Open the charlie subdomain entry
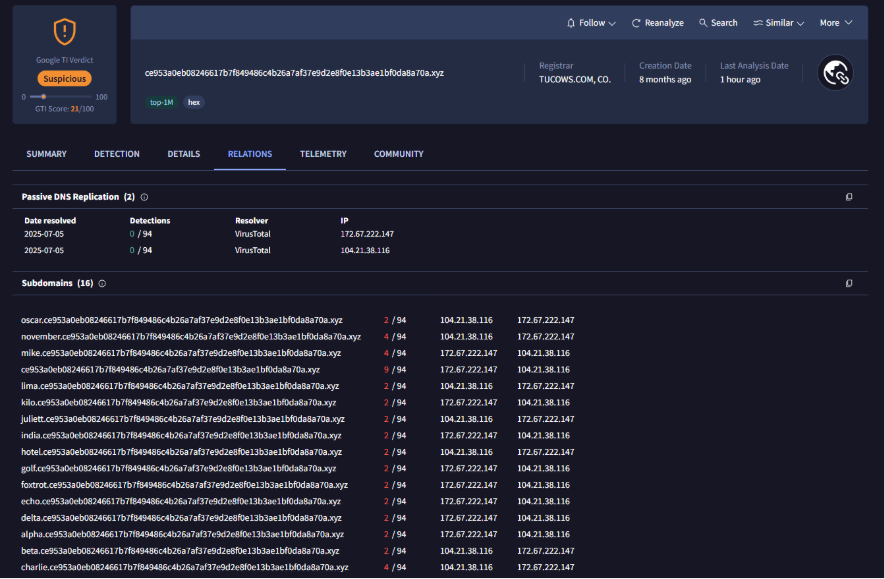Image resolution: width=885 pixels, height=579 pixels. click(x=185, y=567)
